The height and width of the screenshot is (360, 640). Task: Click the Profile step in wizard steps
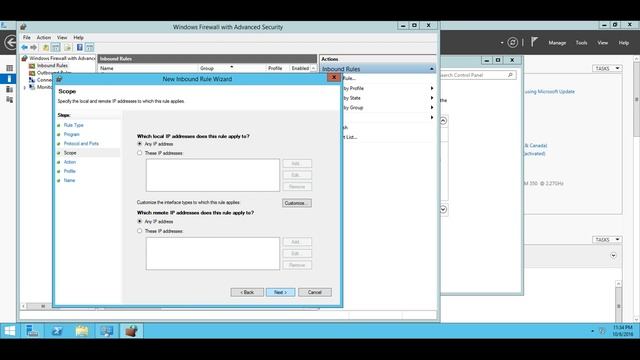click(69, 171)
